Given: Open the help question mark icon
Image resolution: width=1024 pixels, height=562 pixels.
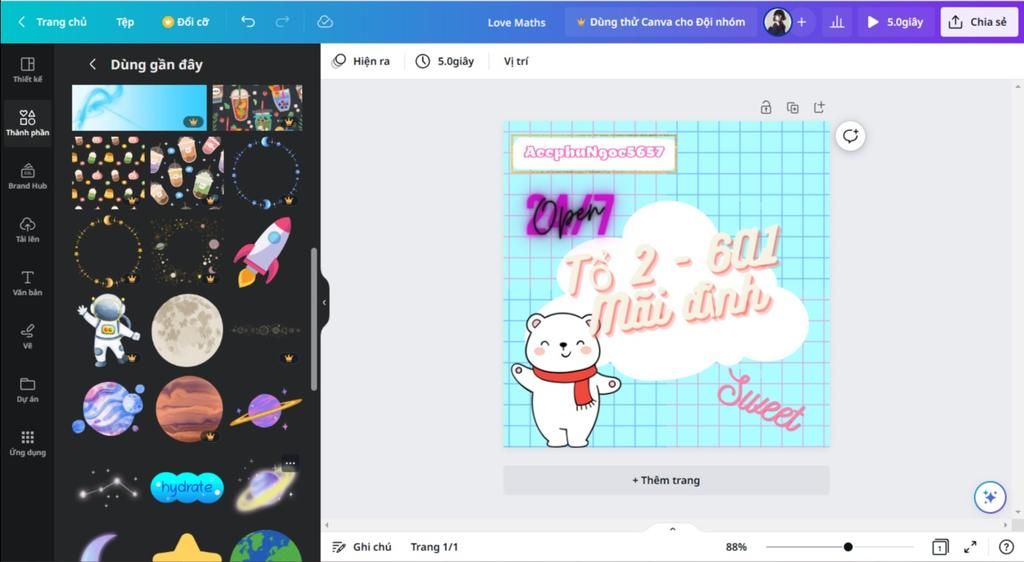Looking at the screenshot, I should point(1006,547).
